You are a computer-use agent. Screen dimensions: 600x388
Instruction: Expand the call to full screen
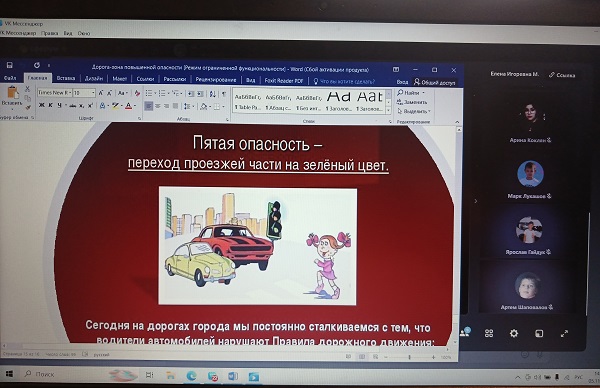click(564, 334)
